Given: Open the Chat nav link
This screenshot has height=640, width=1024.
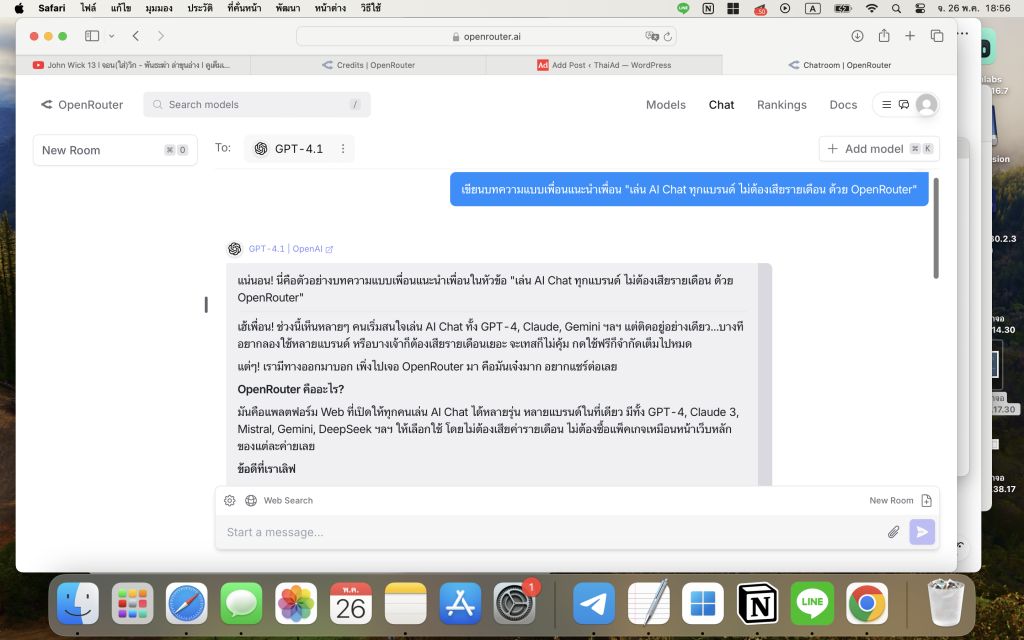Looking at the screenshot, I should point(721,104).
